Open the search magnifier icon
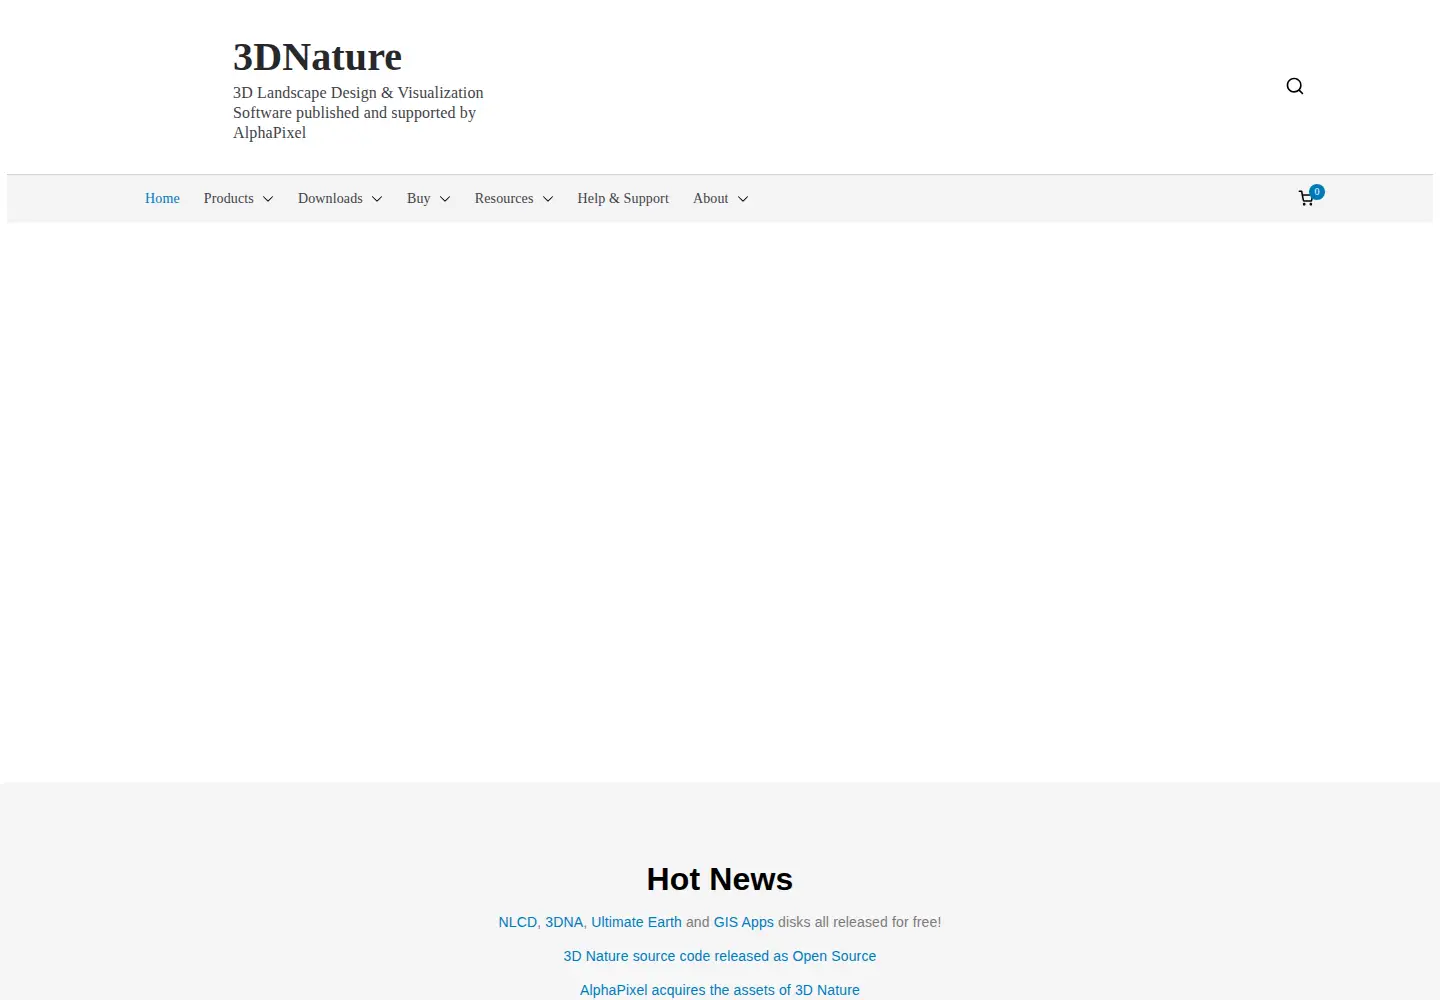This screenshot has height=1000, width=1440. 1295,86
